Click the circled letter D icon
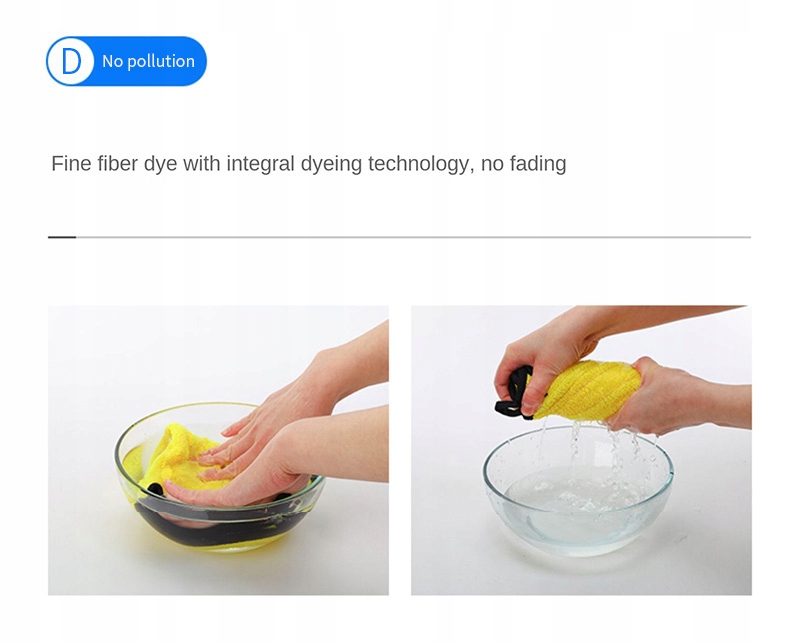The width and height of the screenshot is (790, 643). (x=71, y=61)
